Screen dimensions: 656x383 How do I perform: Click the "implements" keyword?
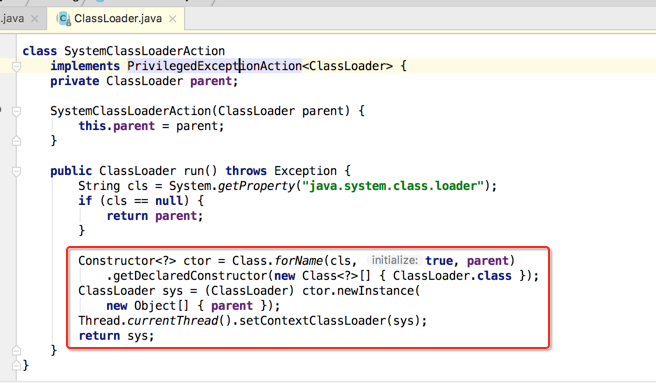point(85,66)
